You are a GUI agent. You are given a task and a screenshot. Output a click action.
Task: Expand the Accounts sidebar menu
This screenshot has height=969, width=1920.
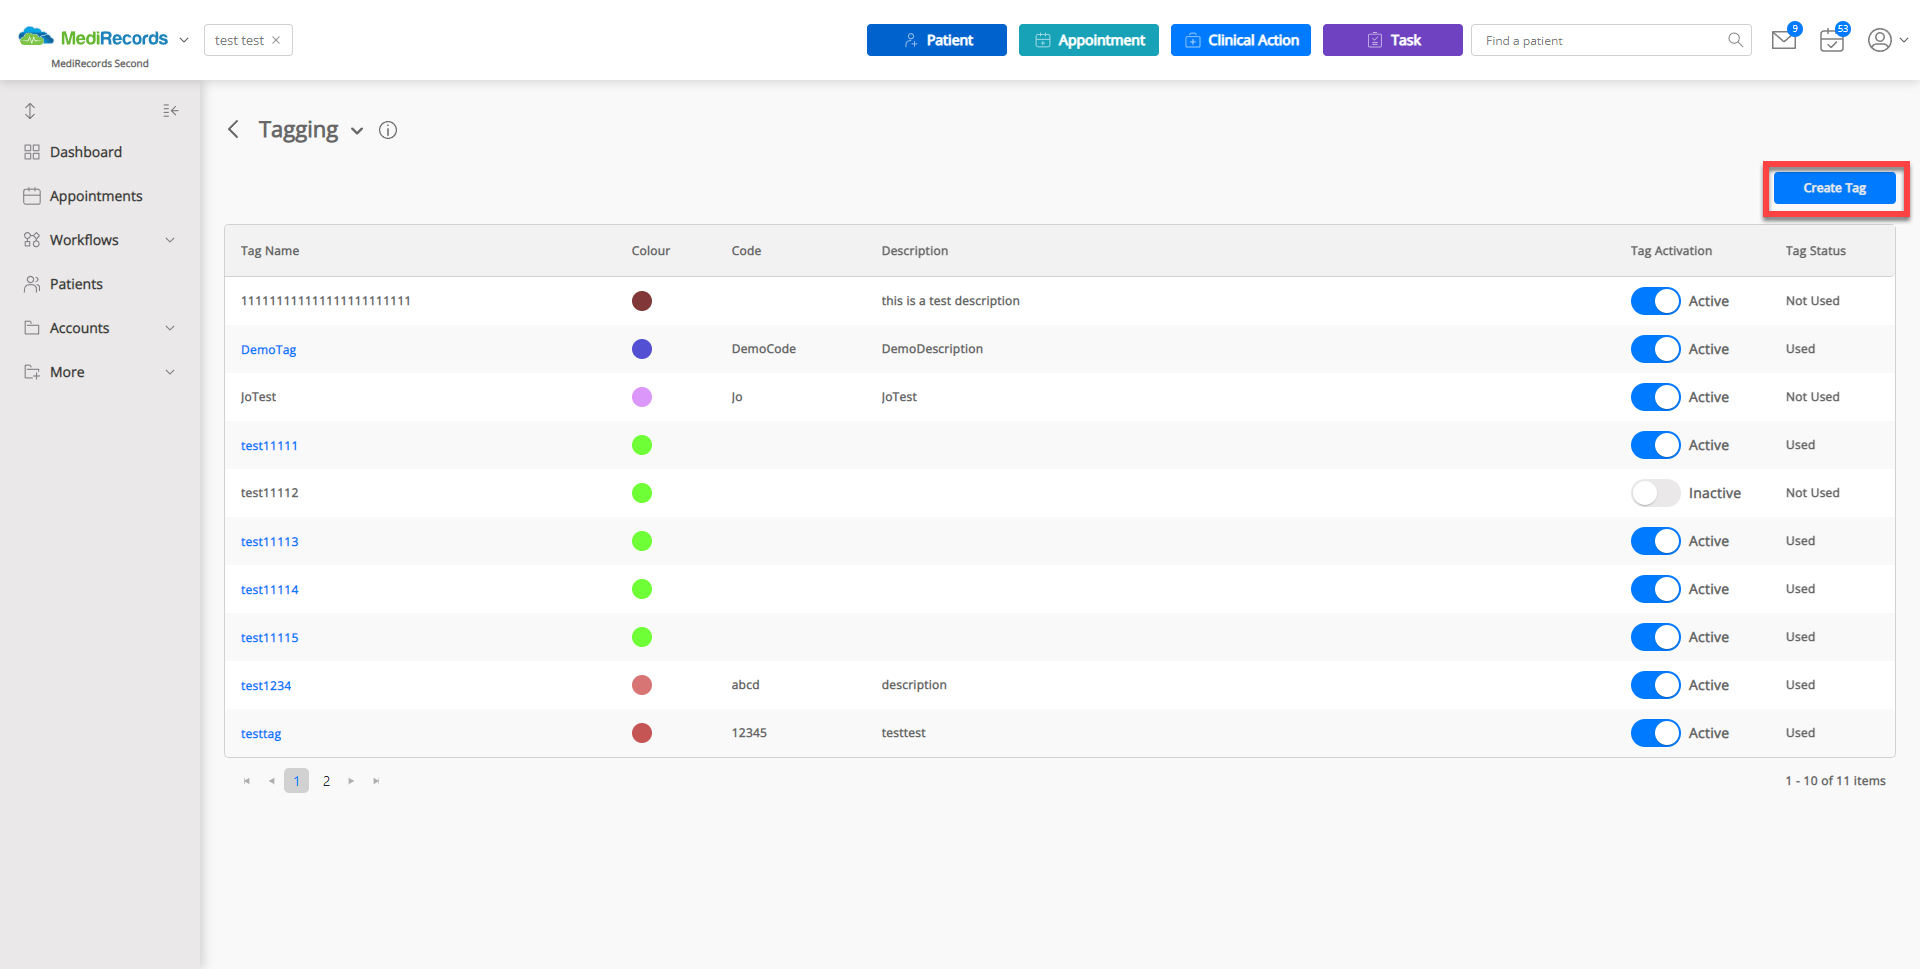170,328
